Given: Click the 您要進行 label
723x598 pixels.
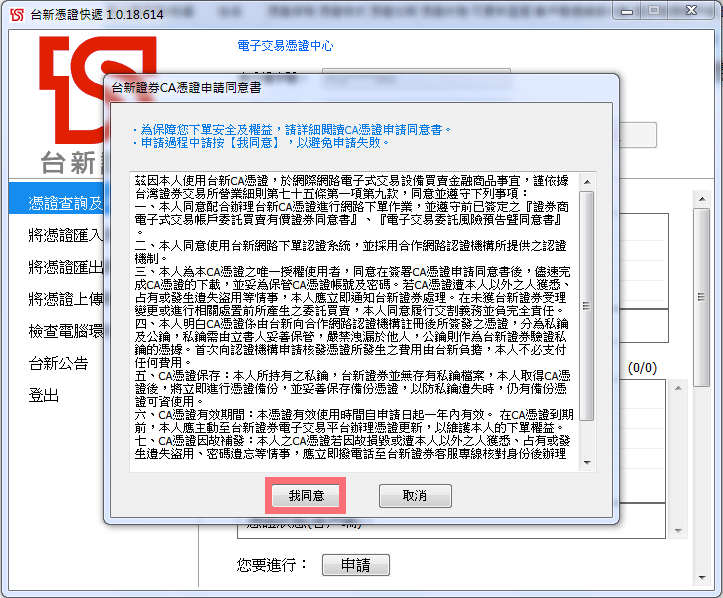Looking at the screenshot, I should pos(272,565).
